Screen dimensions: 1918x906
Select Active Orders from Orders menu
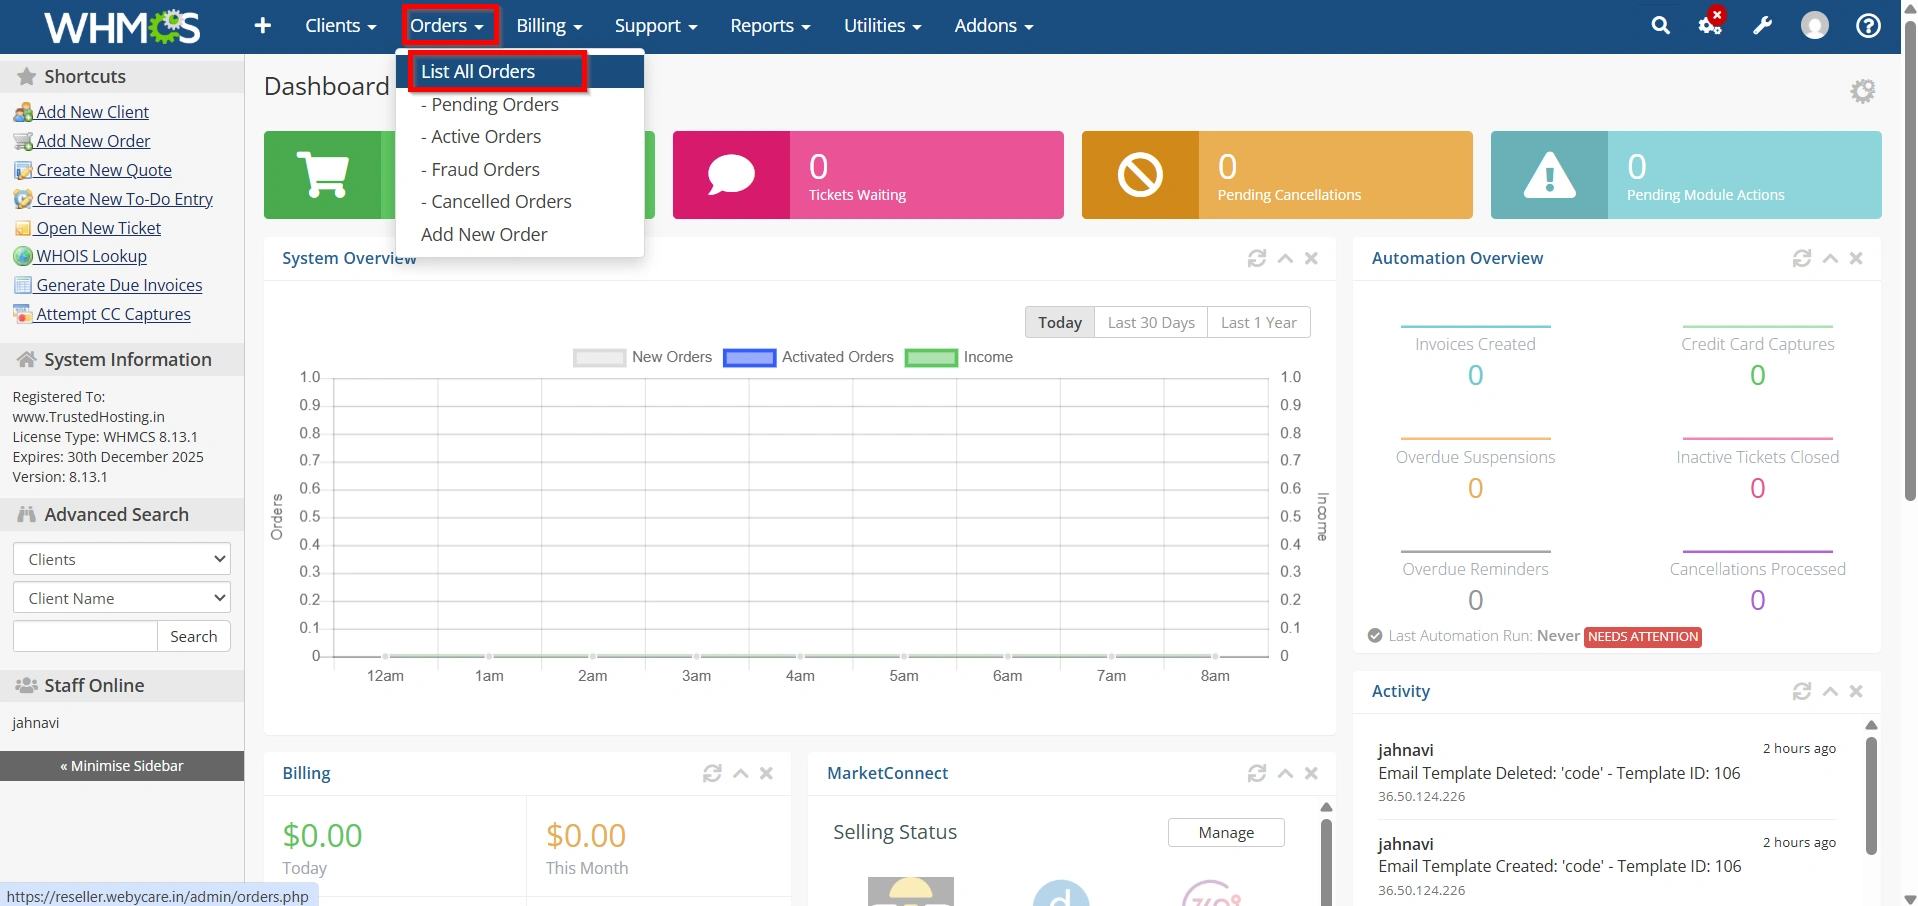pyautogui.click(x=520, y=137)
